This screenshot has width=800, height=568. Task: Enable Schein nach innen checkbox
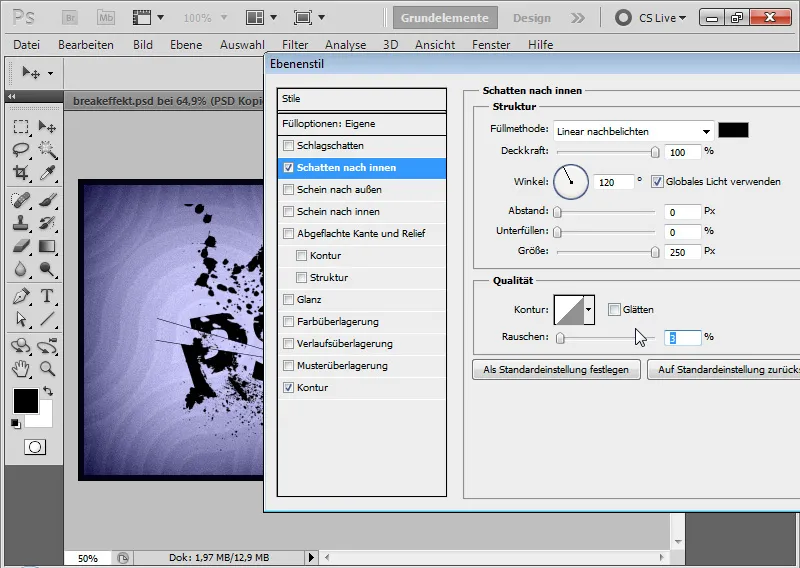tap(289, 211)
